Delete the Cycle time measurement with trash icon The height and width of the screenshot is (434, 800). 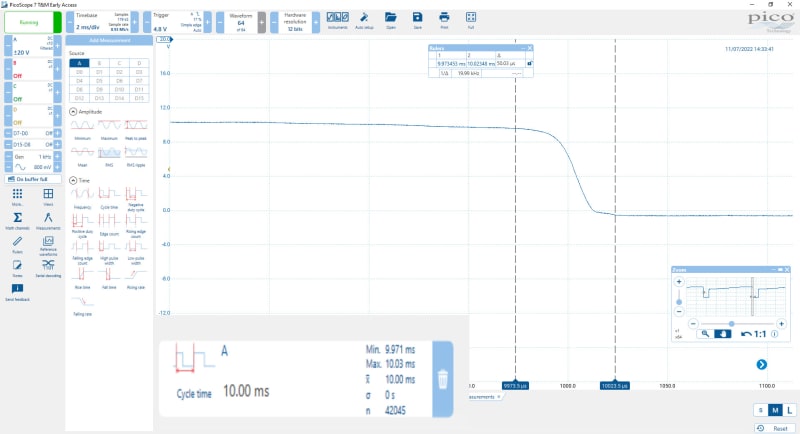pos(443,379)
